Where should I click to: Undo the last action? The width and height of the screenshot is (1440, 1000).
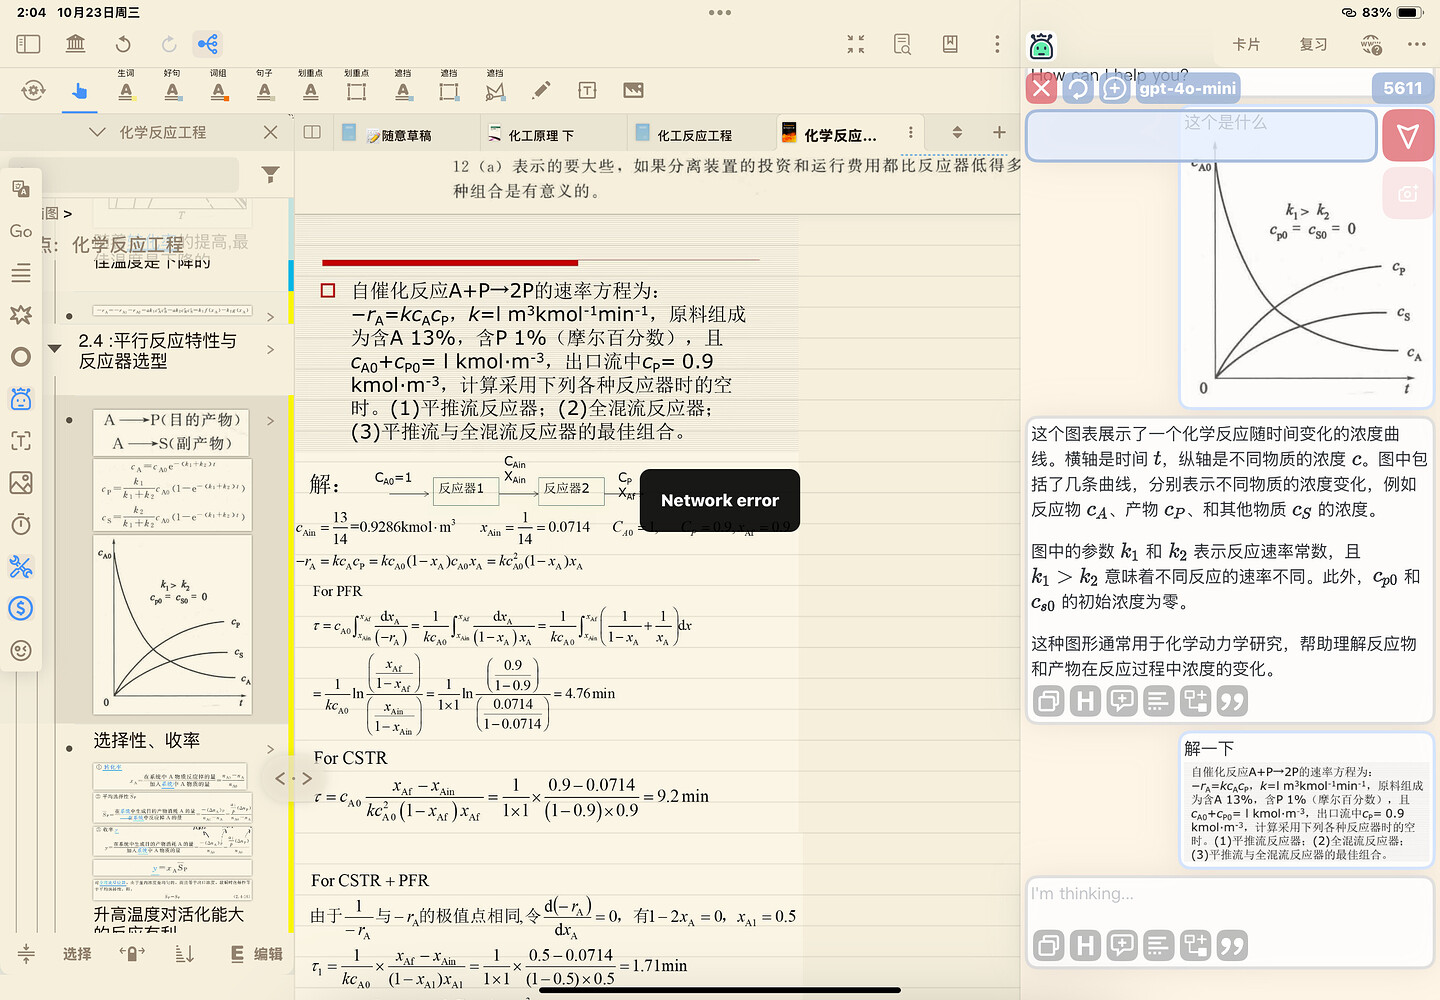pos(122,44)
